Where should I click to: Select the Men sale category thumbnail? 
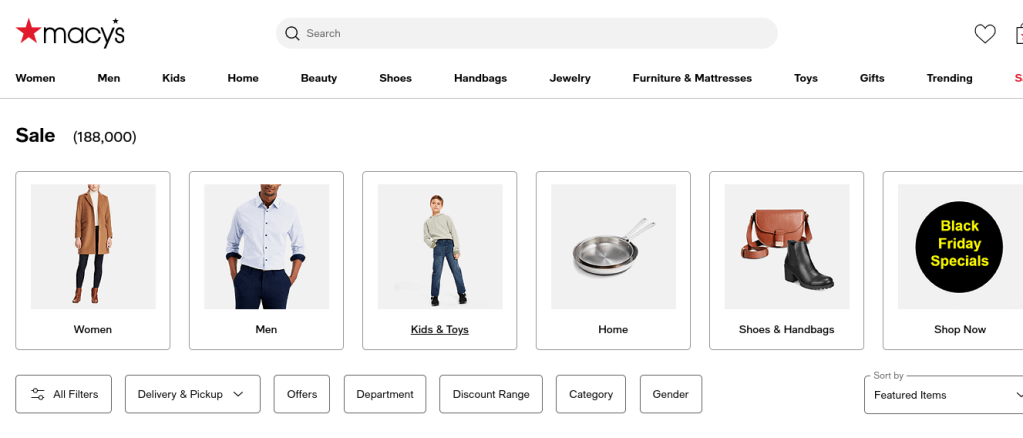(266, 246)
